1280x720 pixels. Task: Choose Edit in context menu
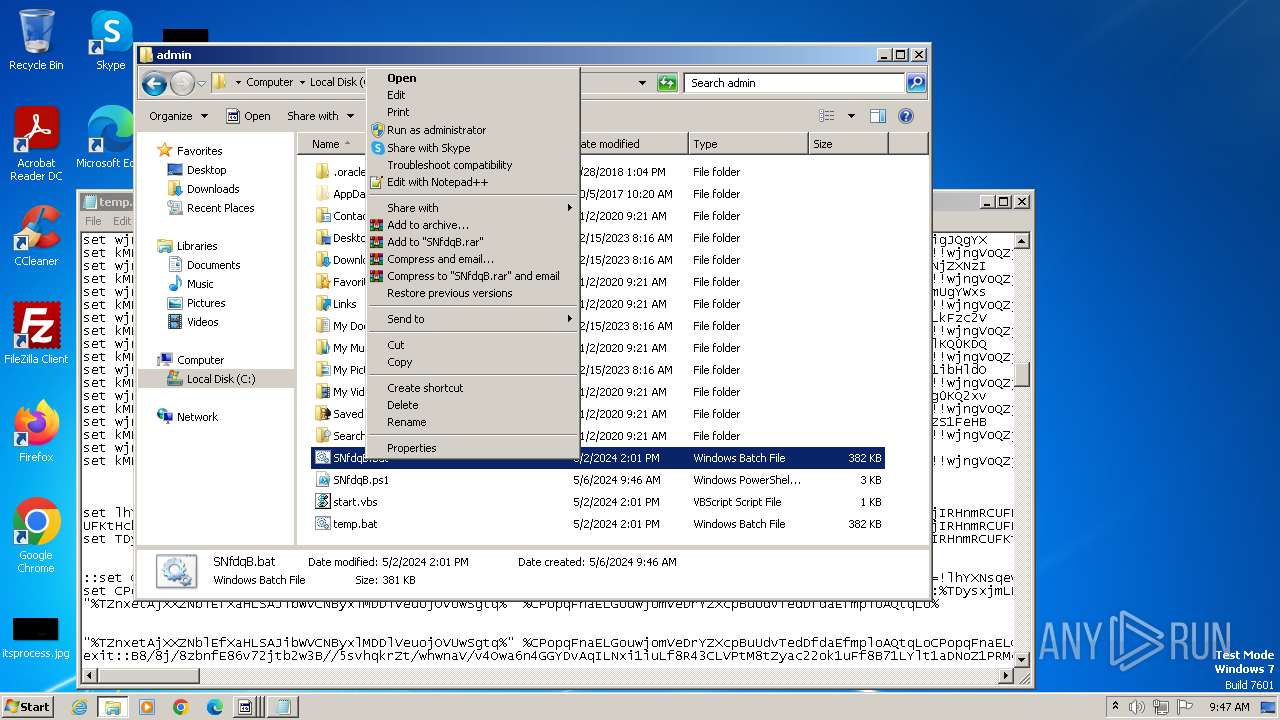coord(473,95)
